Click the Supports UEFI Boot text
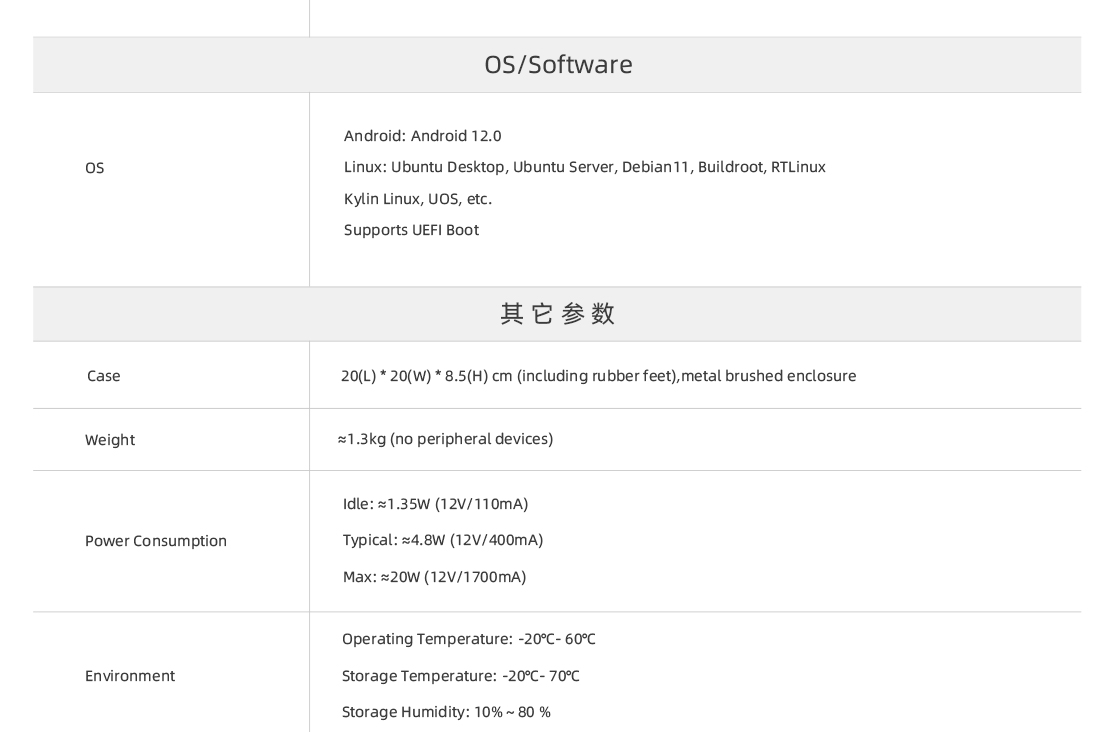 [411, 230]
